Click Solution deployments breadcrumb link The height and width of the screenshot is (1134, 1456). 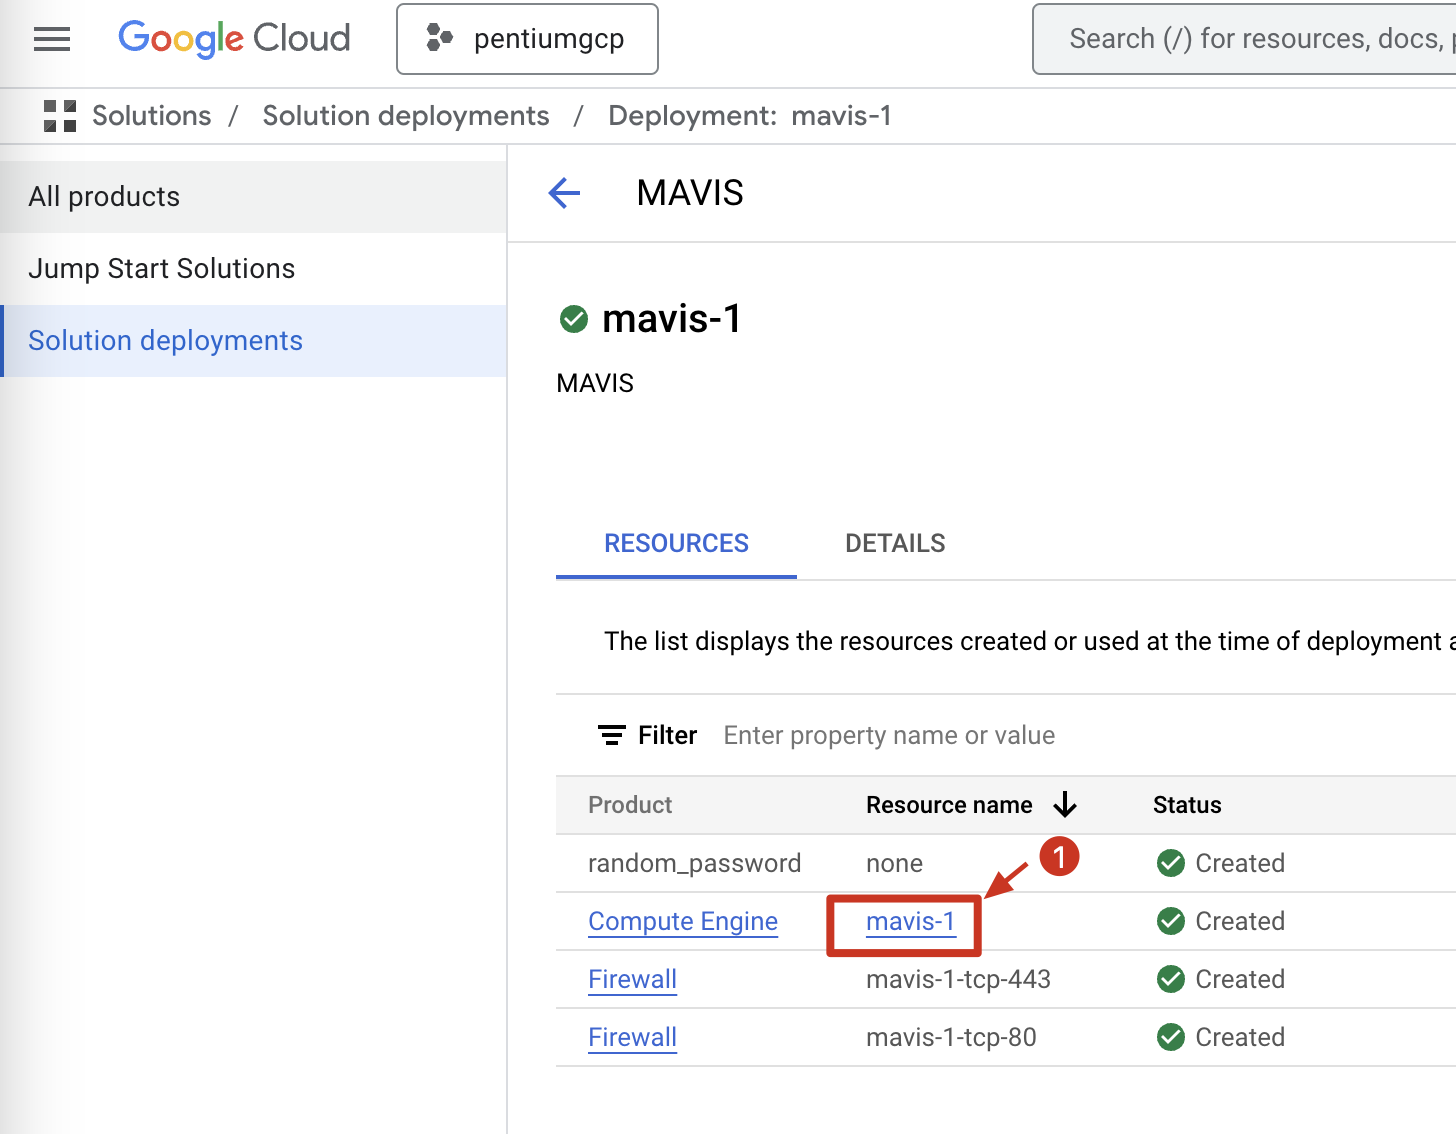pos(406,116)
